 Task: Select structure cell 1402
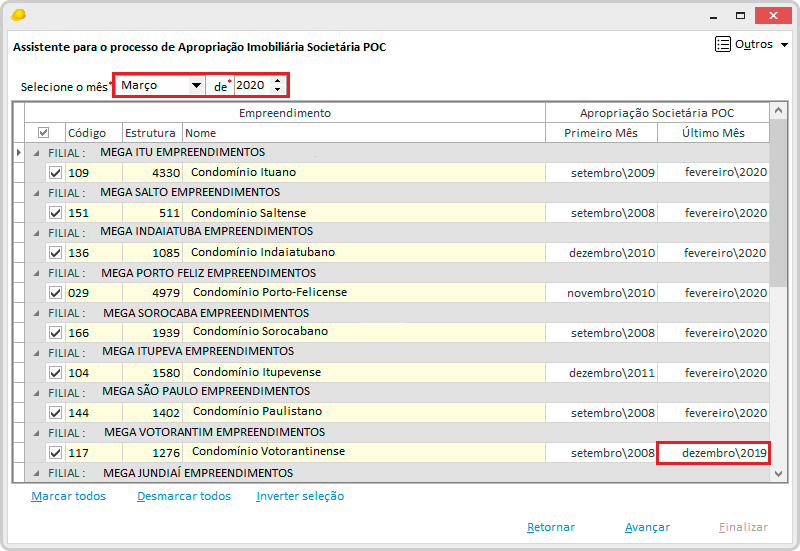coord(152,413)
